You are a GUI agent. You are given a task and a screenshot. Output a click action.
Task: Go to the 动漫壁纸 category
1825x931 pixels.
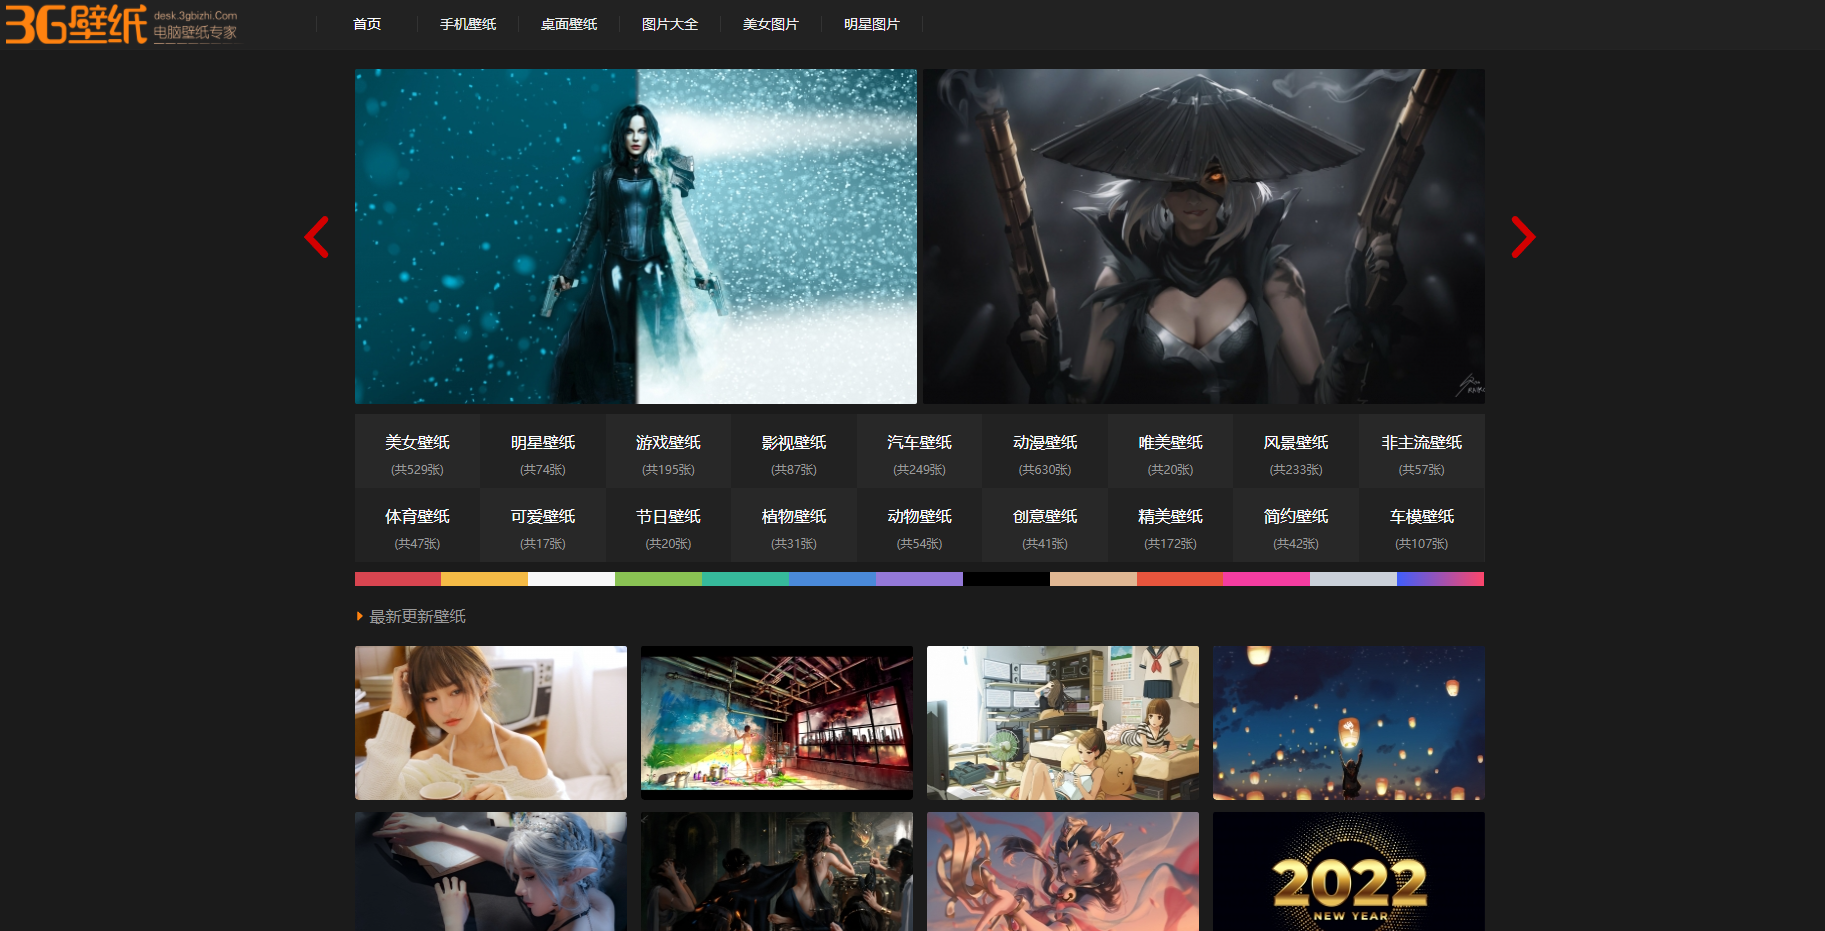(1045, 452)
